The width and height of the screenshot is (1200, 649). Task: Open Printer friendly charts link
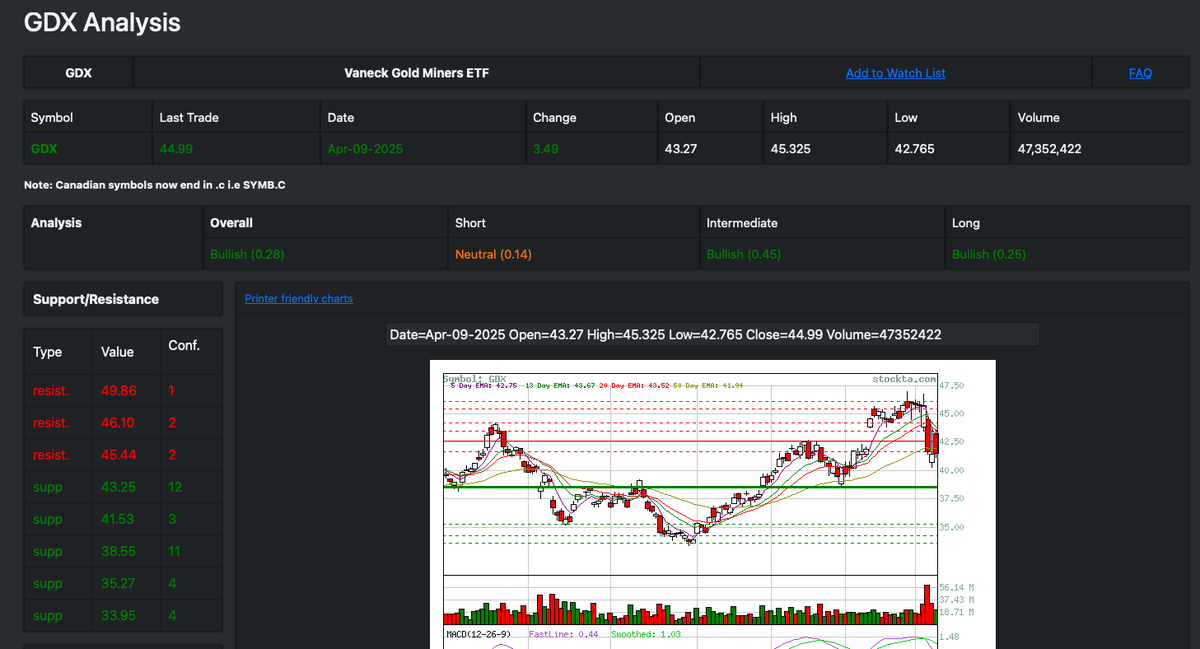click(299, 299)
